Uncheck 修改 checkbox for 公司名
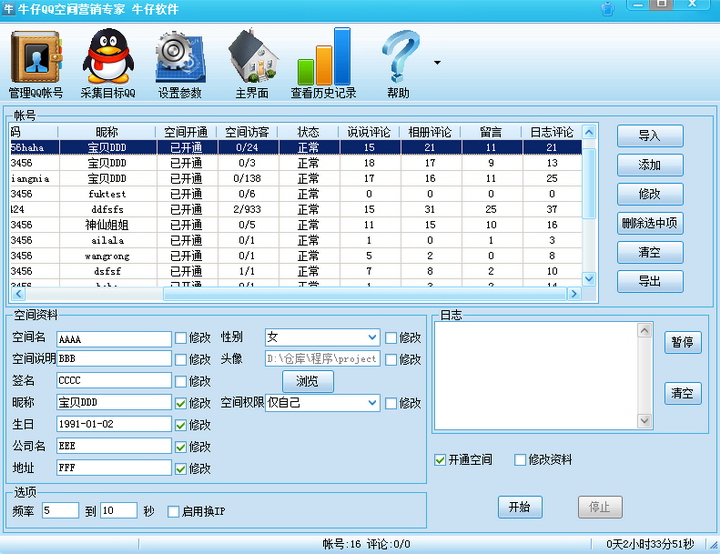The width and height of the screenshot is (720, 554). point(181,447)
